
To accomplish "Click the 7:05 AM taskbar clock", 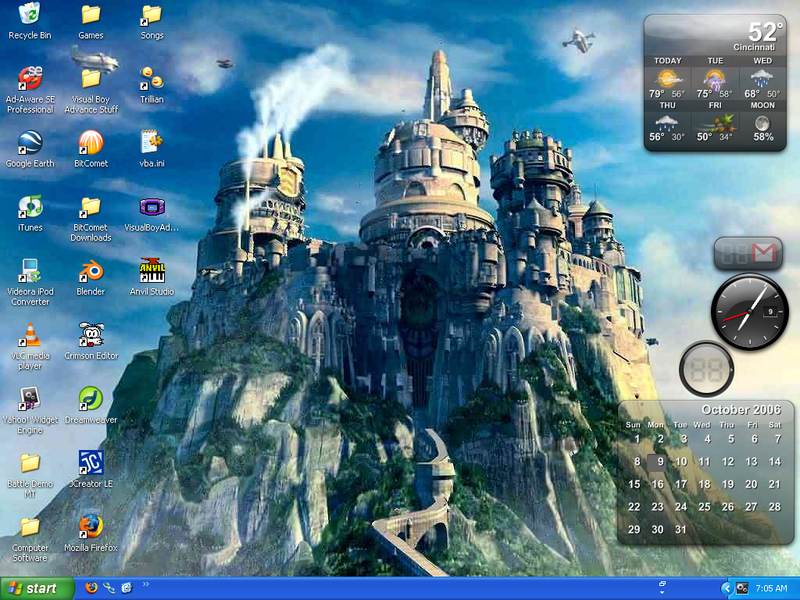I will (771, 588).
